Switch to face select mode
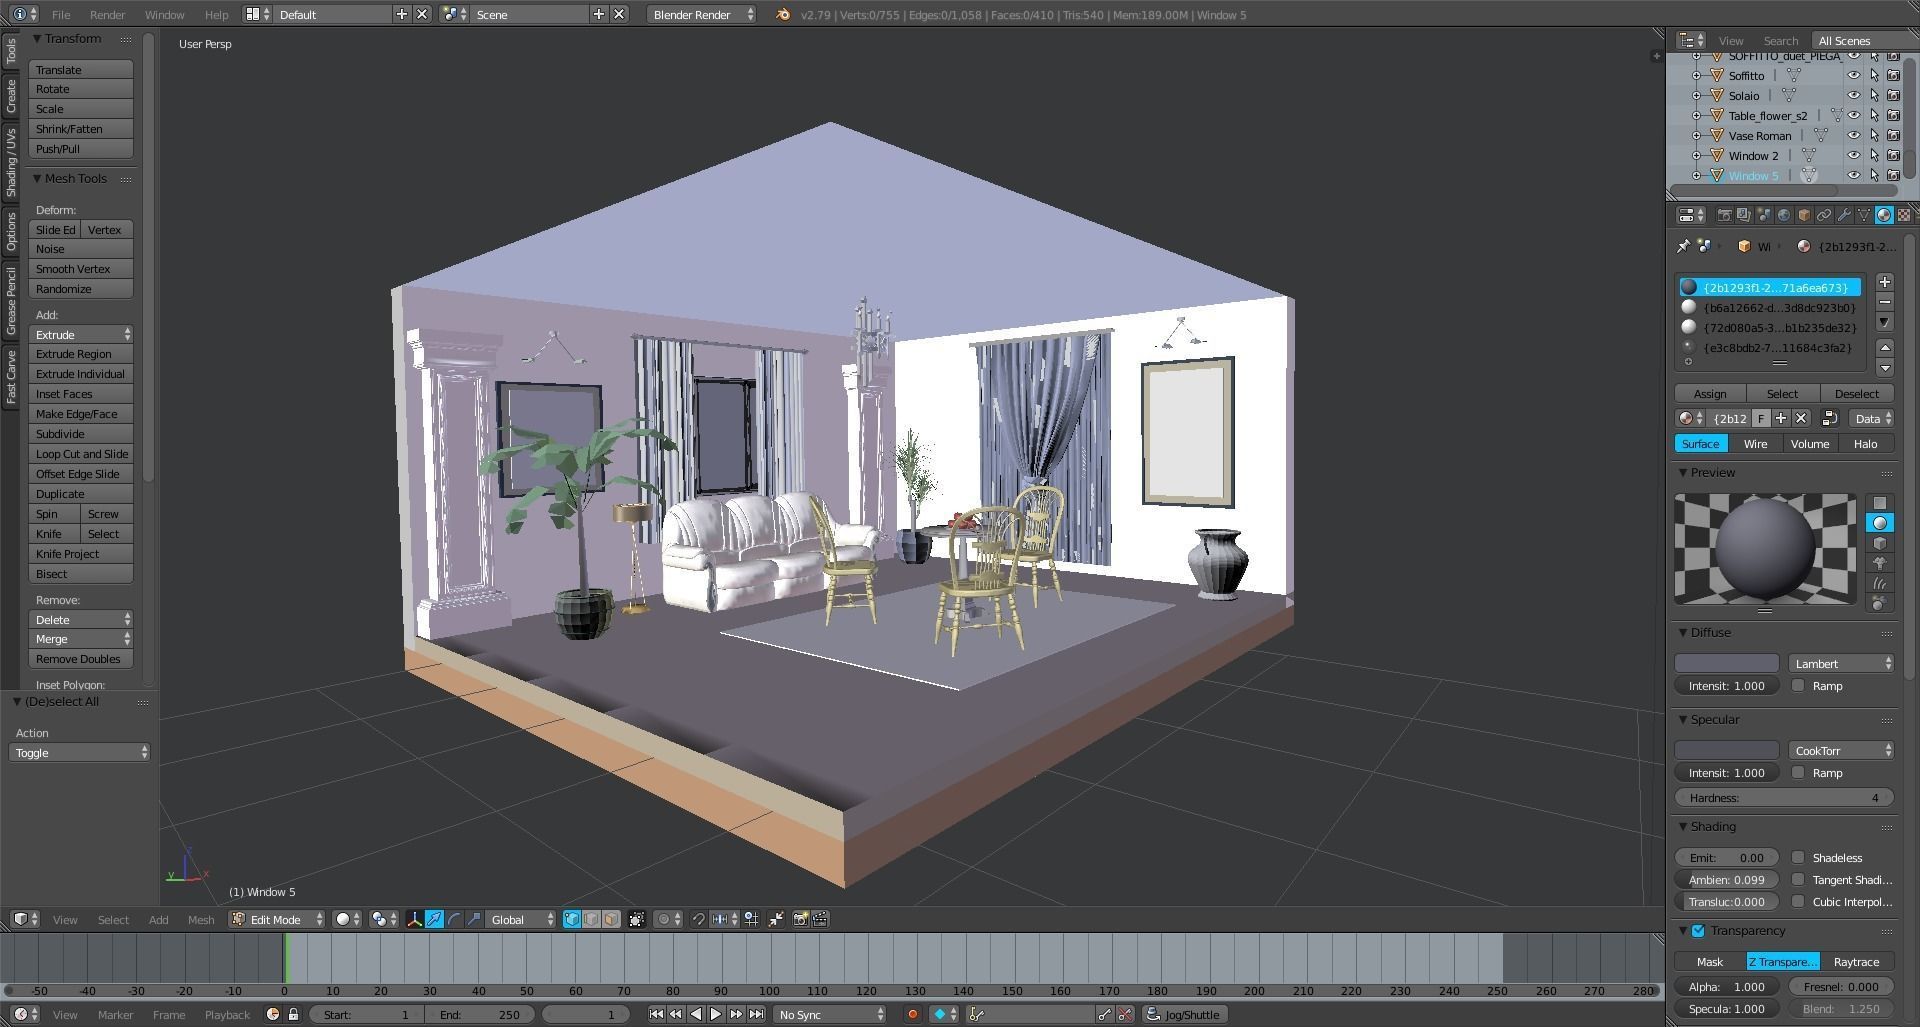Image resolution: width=1920 pixels, height=1027 pixels. [611, 919]
